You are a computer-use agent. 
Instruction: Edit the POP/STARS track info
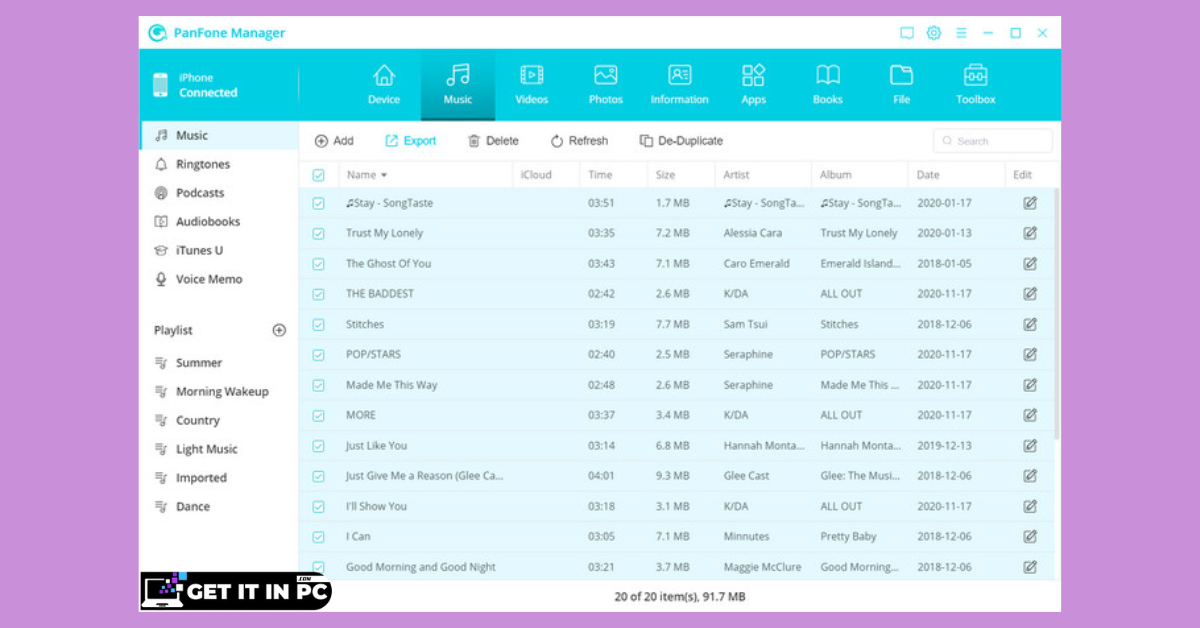point(1030,354)
